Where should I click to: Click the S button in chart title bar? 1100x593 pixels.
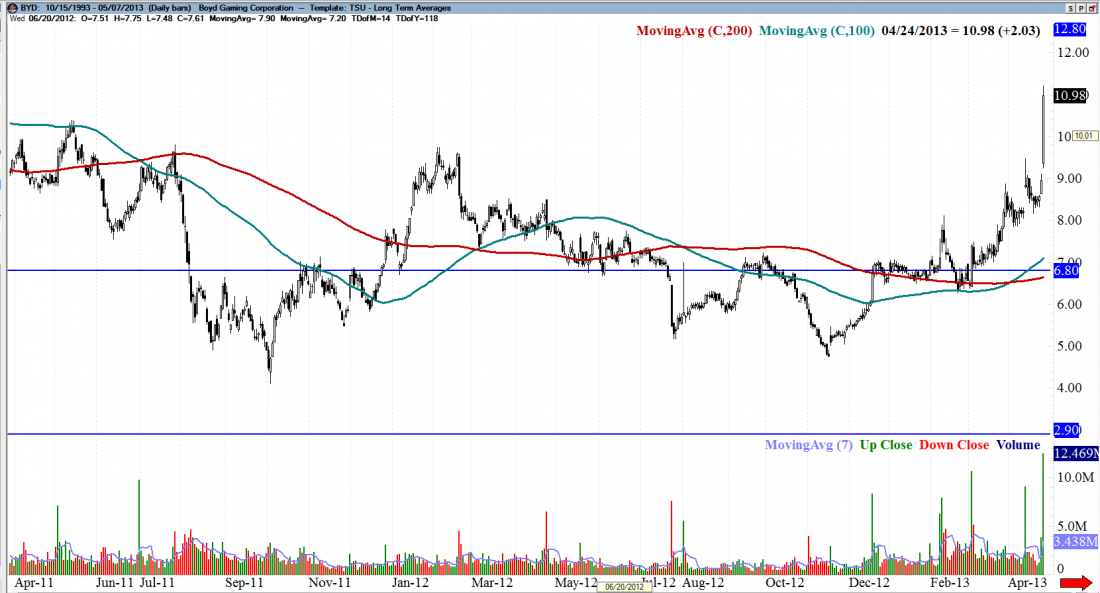(1070, 8)
